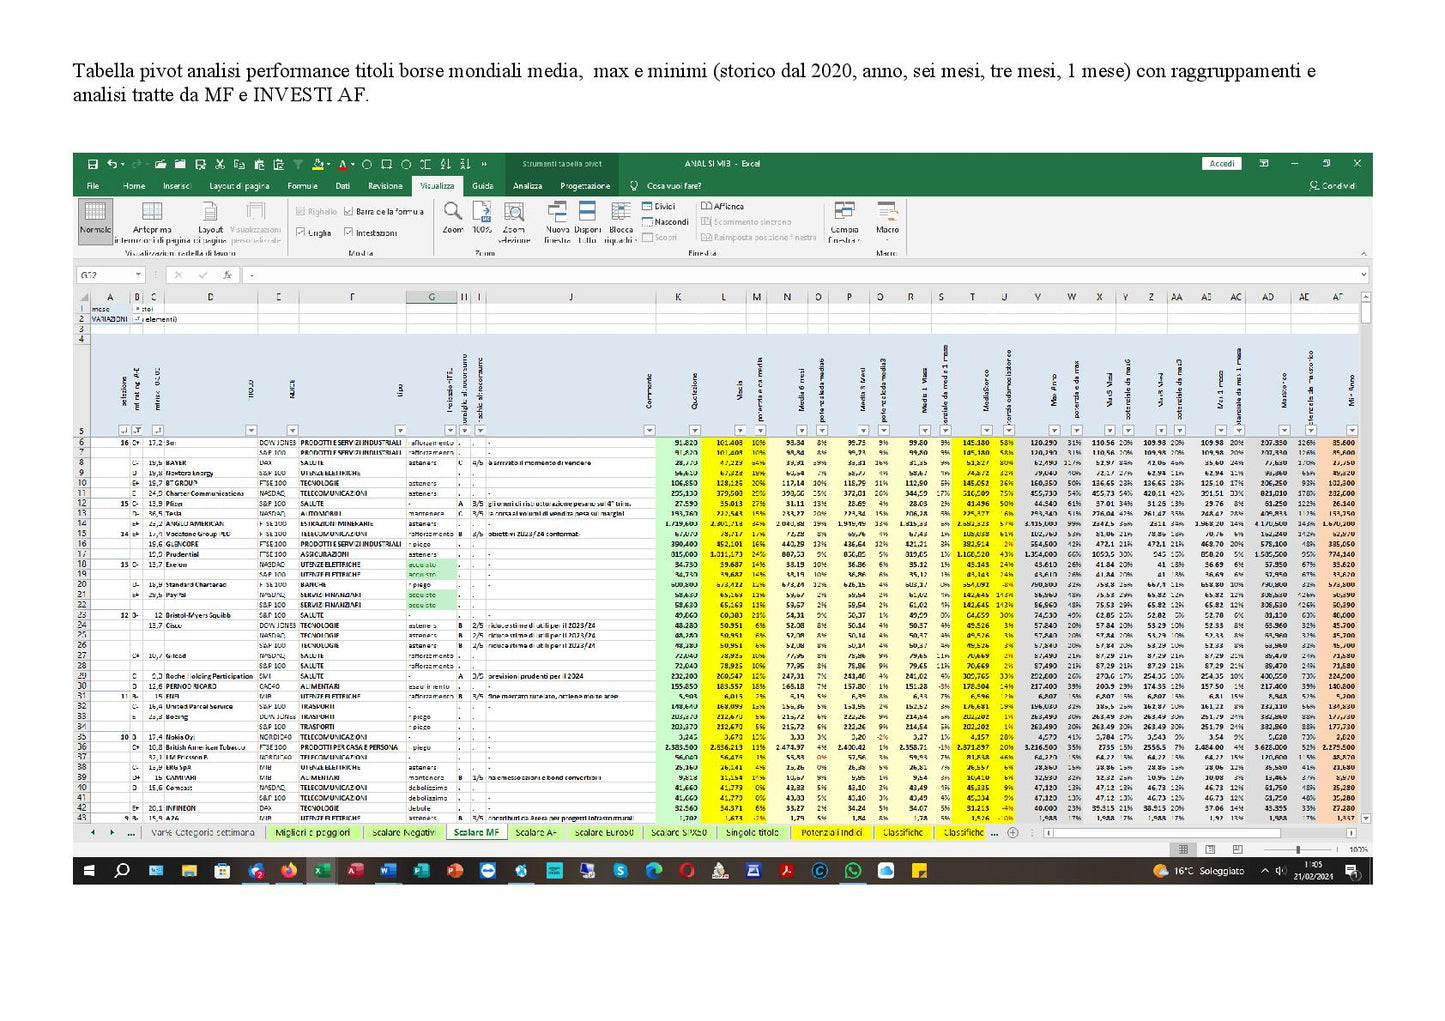Click the column G header
Image resolution: width=1445 pixels, height=1021 pixels.
point(431,297)
